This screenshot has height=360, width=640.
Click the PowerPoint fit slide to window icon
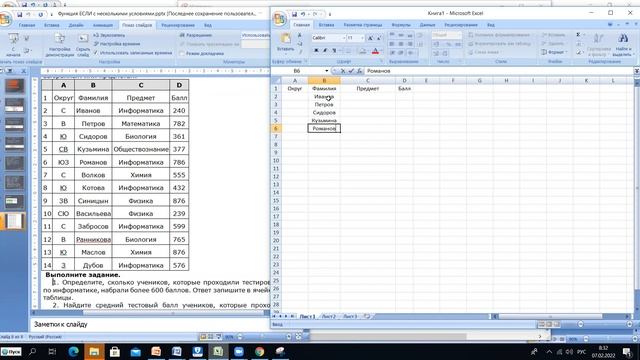click(298, 337)
